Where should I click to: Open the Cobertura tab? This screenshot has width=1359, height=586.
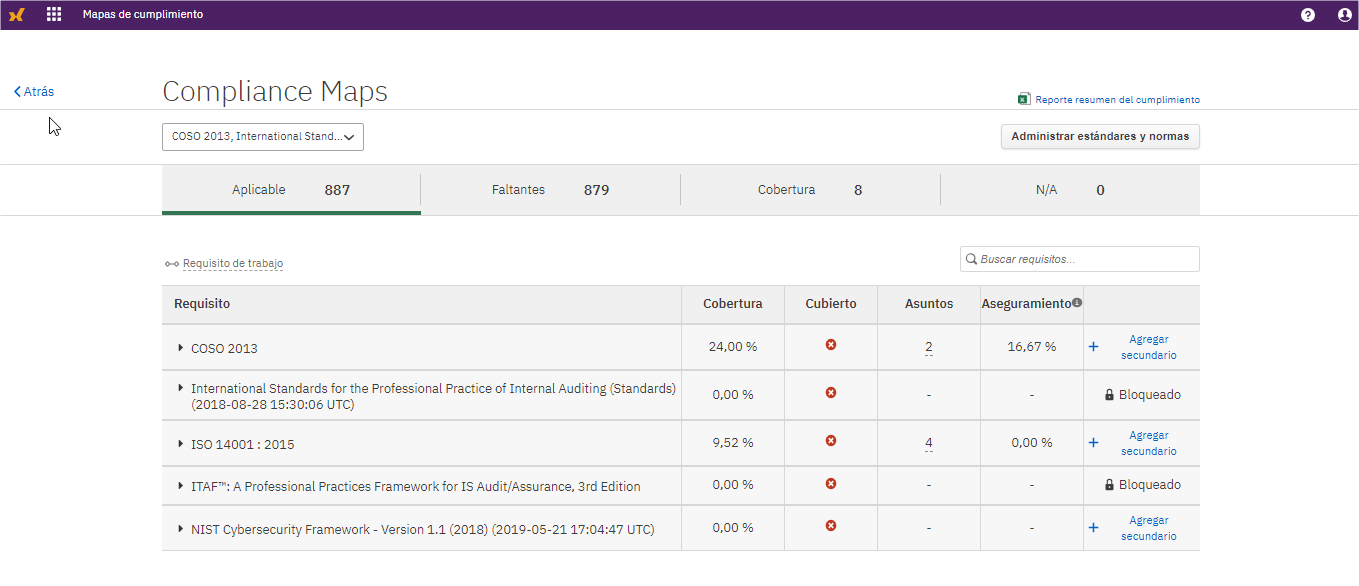810,189
